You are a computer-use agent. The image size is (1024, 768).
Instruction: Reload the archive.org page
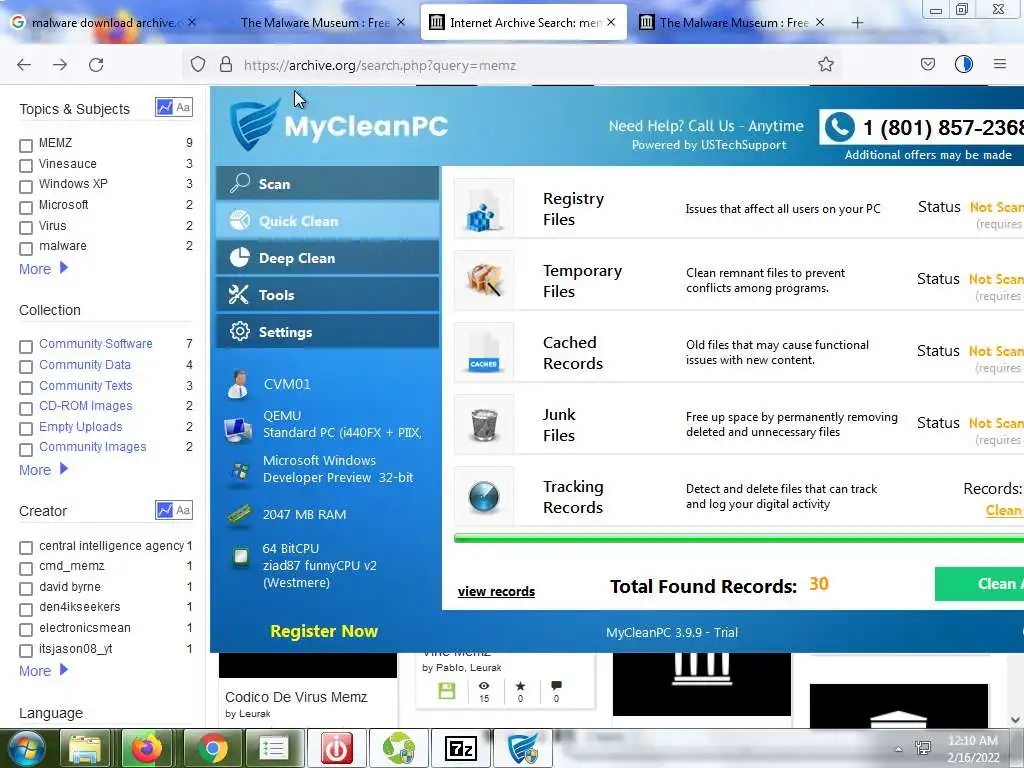click(96, 64)
